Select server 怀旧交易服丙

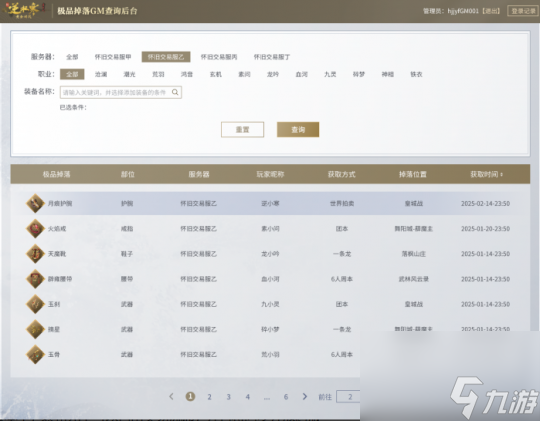coord(219,57)
